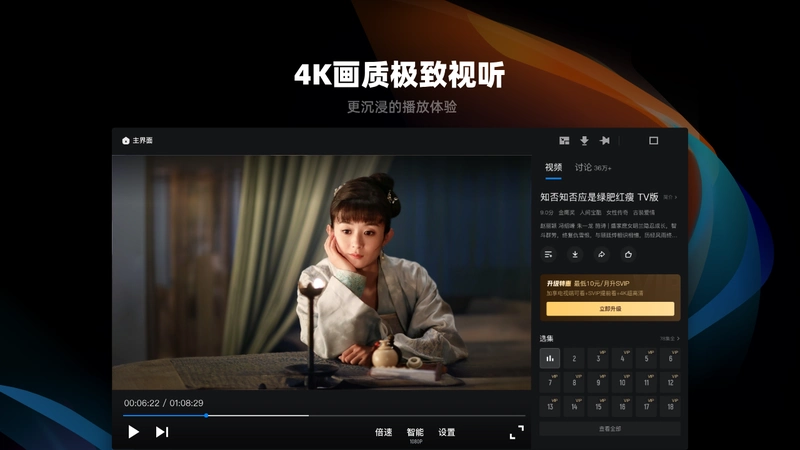The width and height of the screenshot is (800, 450).
Task: Switch to the 视频 tab
Action: [553, 167]
